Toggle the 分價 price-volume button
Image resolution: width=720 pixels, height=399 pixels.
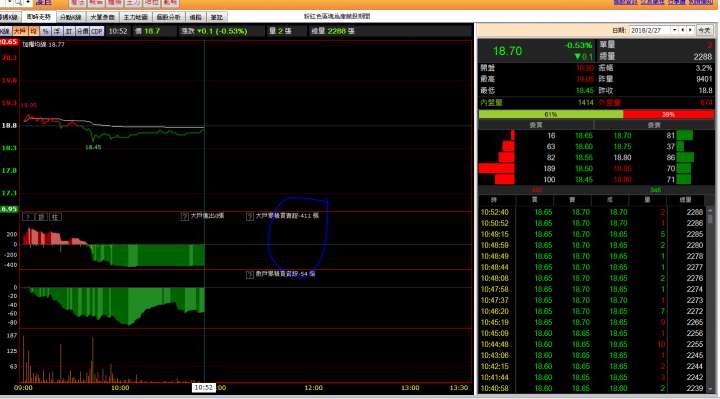coord(82,31)
